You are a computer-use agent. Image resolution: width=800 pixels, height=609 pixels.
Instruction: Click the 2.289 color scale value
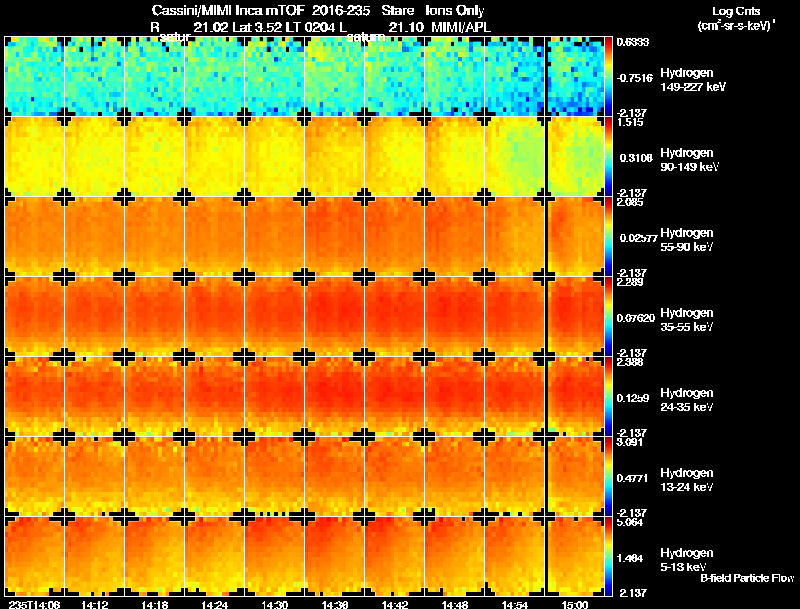(x=630, y=282)
